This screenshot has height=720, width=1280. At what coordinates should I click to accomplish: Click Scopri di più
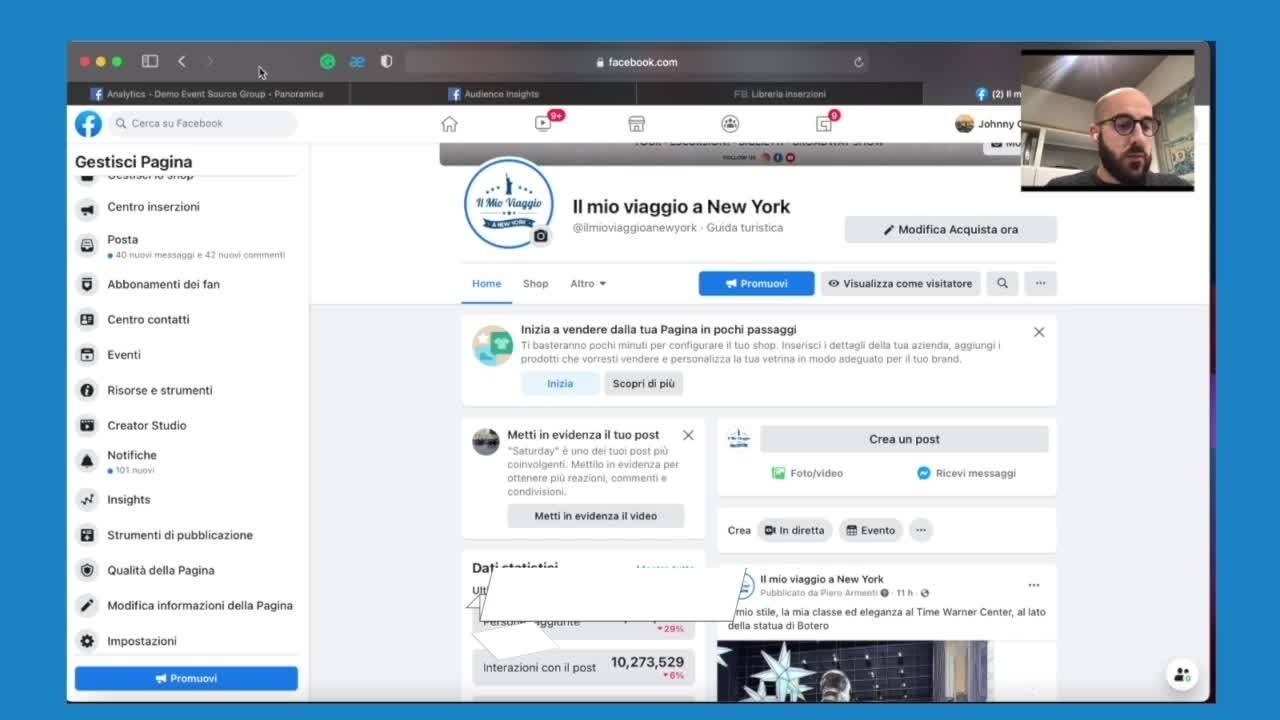coord(644,384)
